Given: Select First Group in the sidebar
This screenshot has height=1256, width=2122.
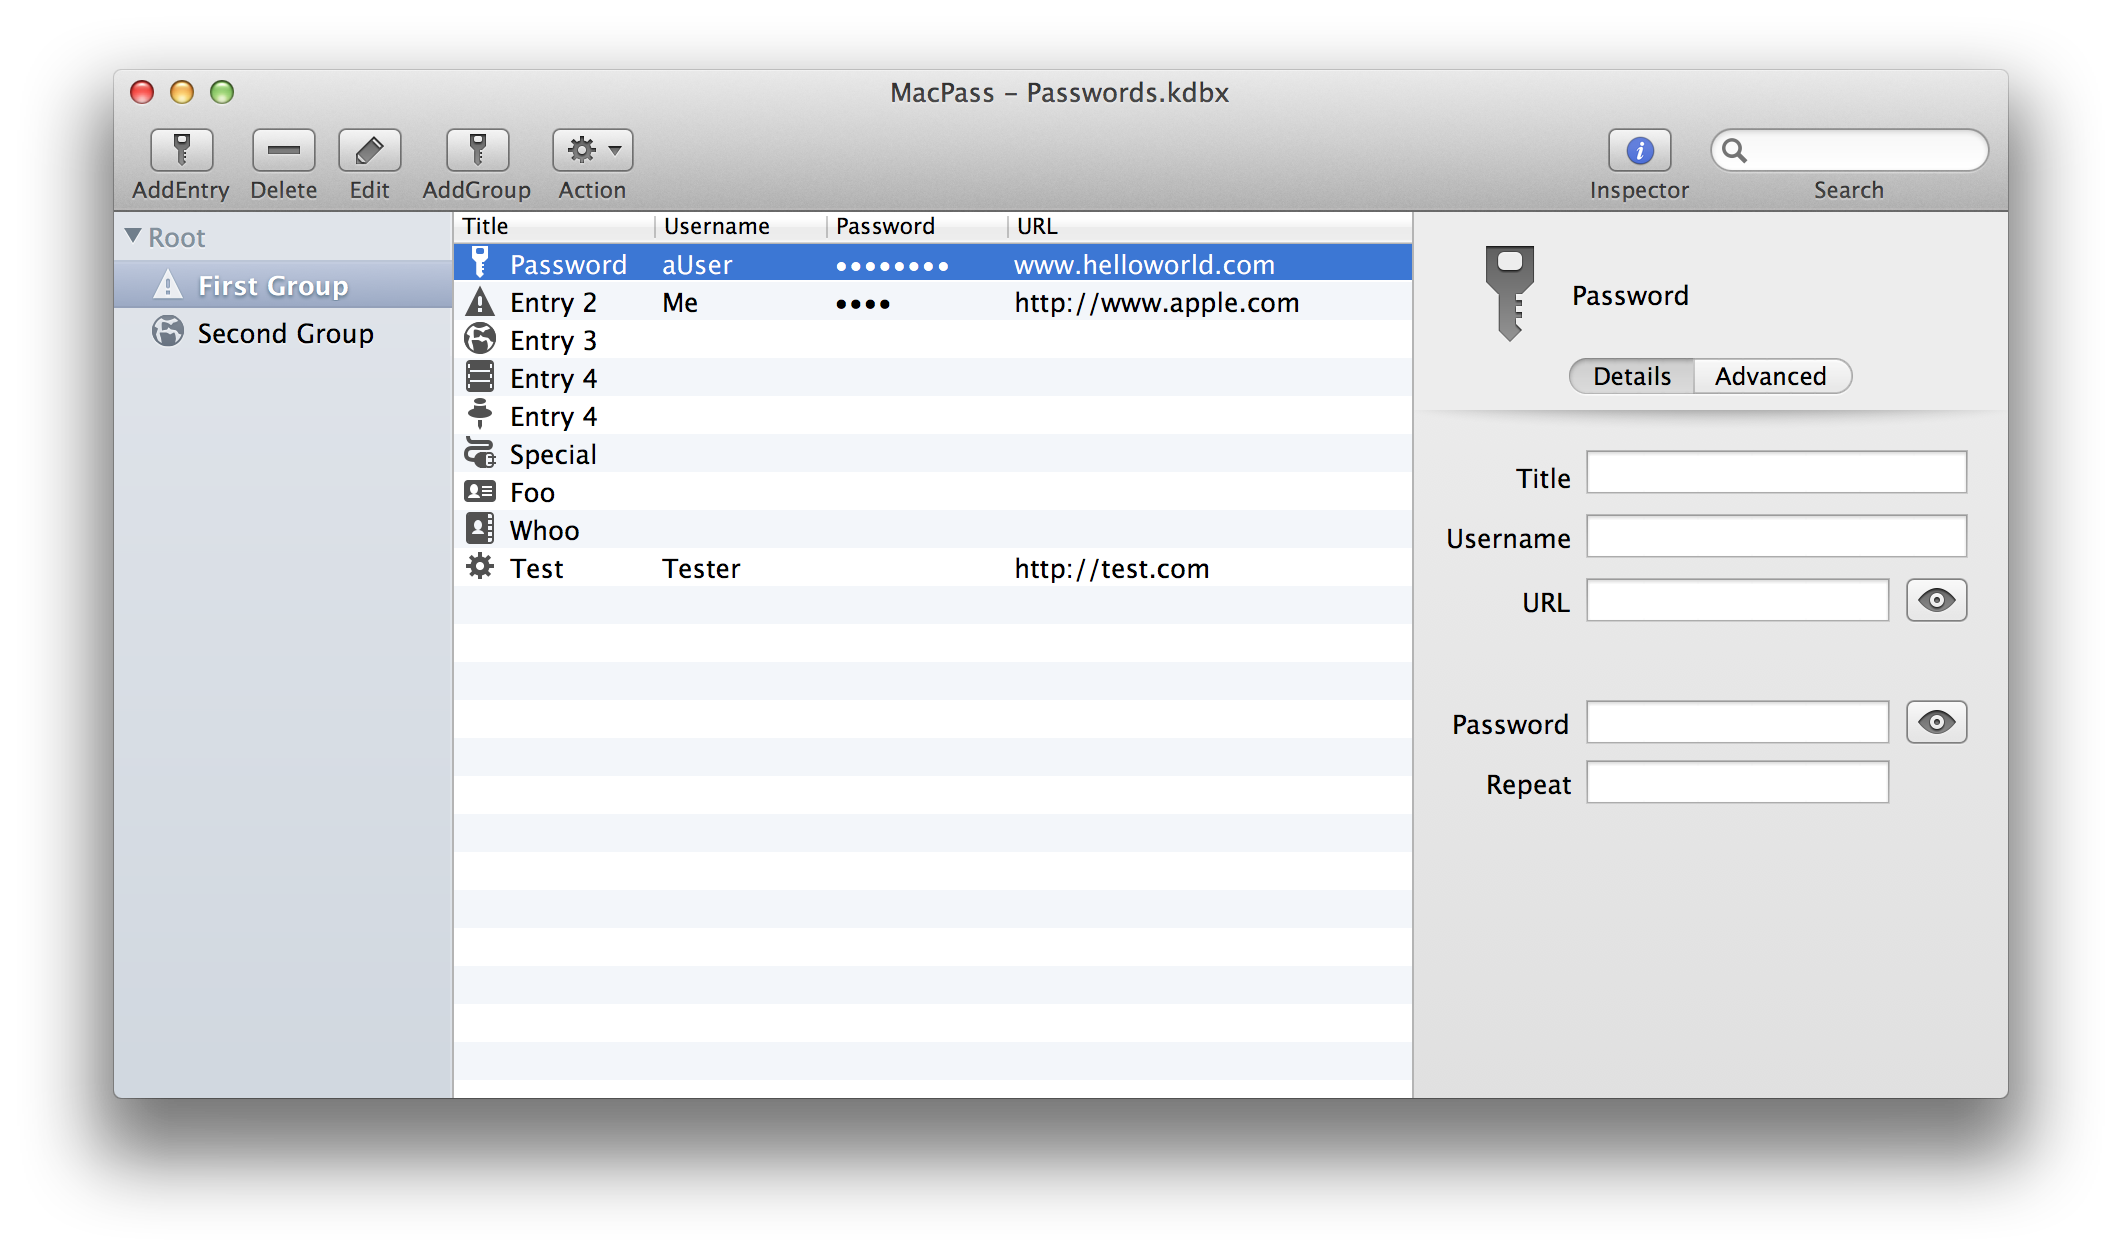Looking at the screenshot, I should (x=272, y=286).
